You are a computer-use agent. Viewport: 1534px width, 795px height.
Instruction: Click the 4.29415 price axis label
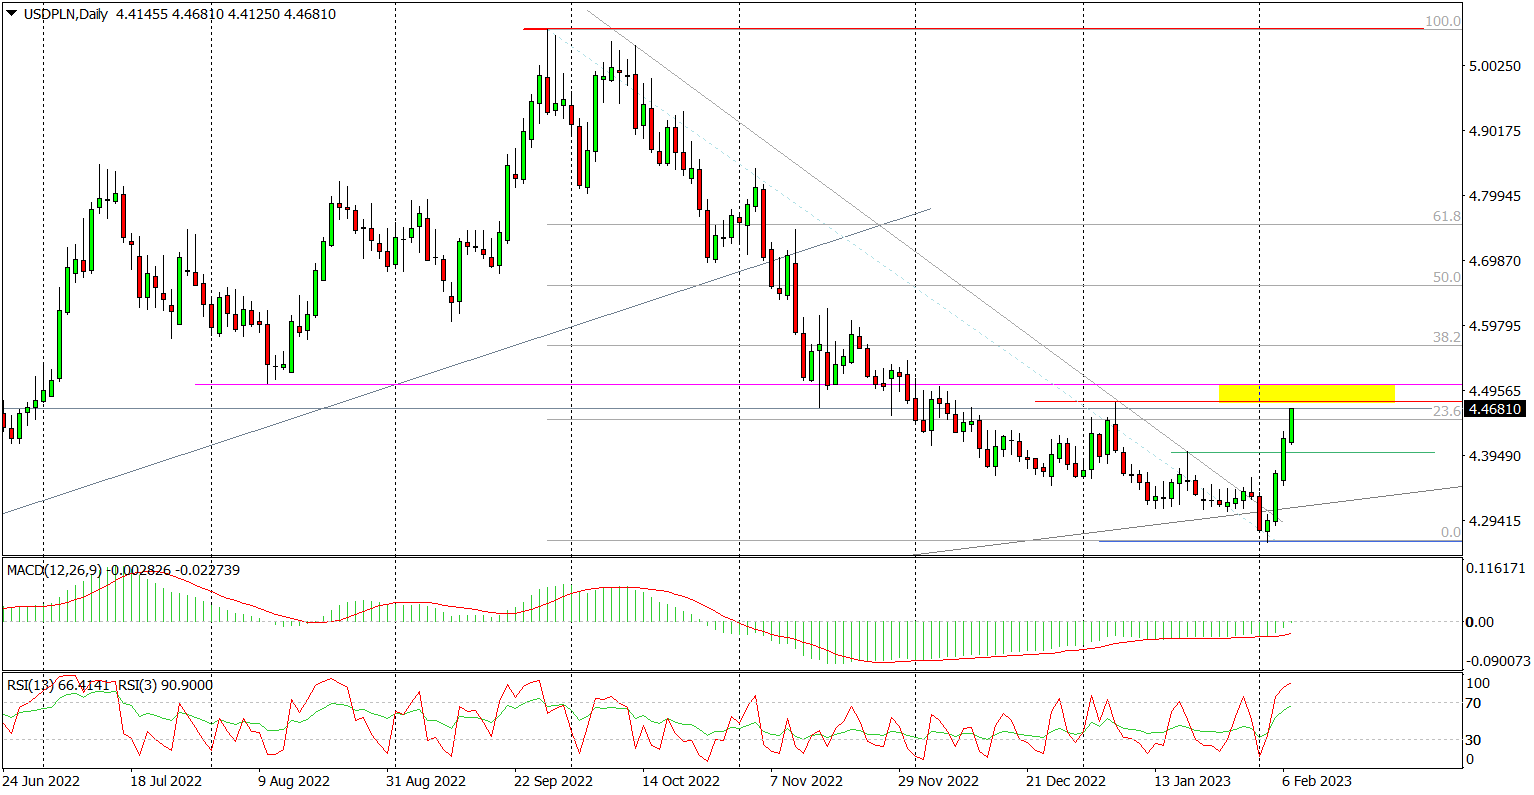pyautogui.click(x=1495, y=521)
